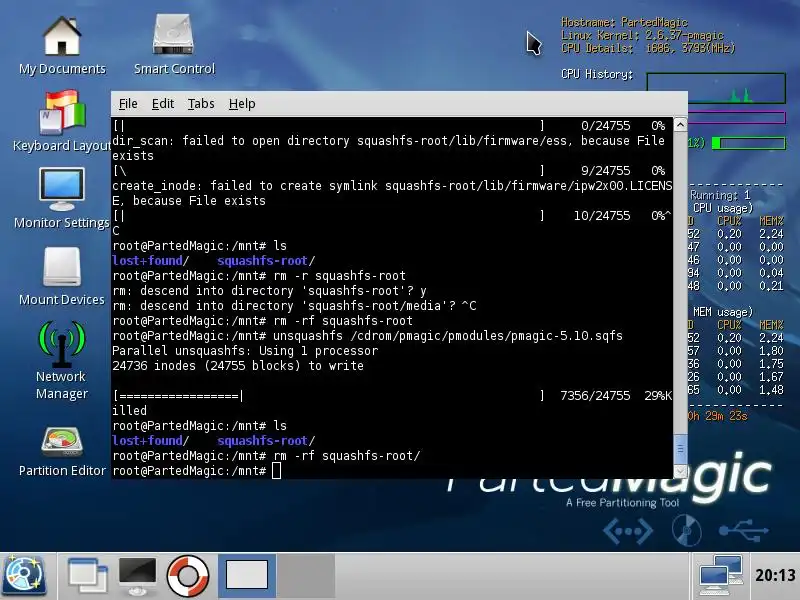Switch to the first workspace in pager
The width and height of the screenshot is (800, 600).
coord(247,576)
